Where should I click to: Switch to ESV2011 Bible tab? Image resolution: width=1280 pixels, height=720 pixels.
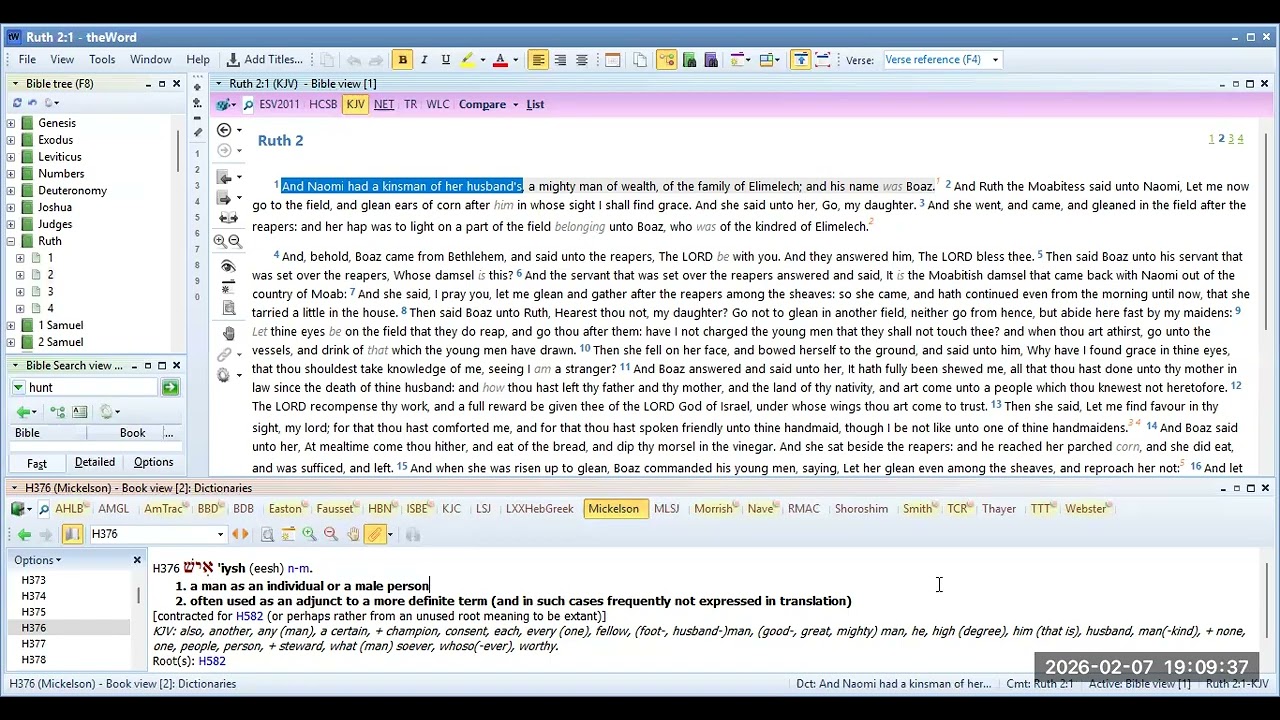pos(279,105)
